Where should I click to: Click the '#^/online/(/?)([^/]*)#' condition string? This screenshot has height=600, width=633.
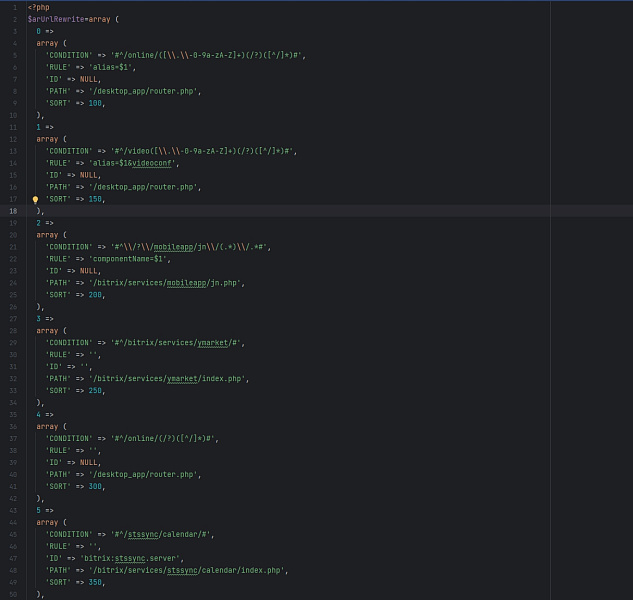coord(163,438)
